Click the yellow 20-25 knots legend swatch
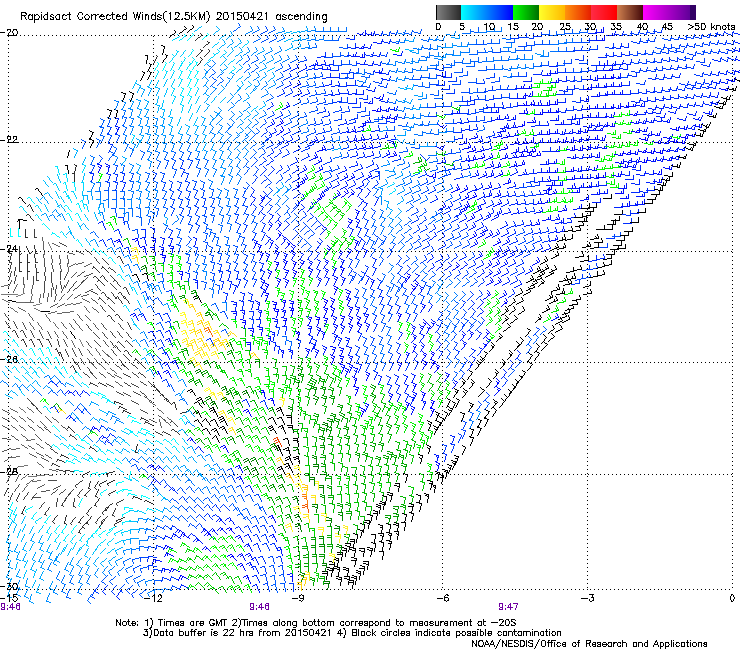 [x=552, y=12]
